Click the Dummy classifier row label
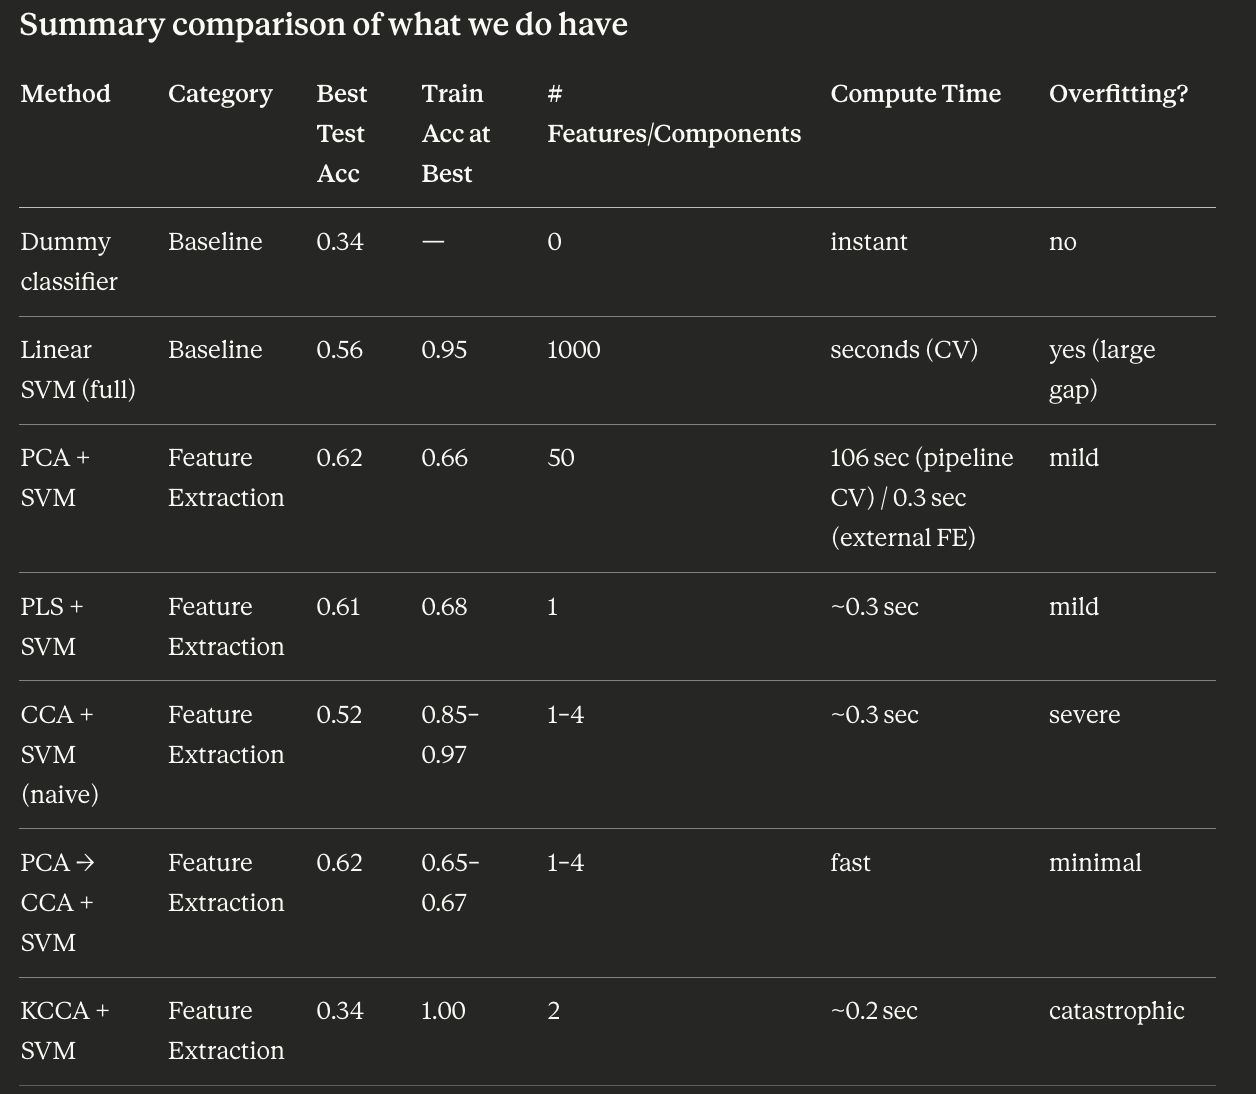Screen dimensions: 1256x1094 pyautogui.click(x=68, y=261)
